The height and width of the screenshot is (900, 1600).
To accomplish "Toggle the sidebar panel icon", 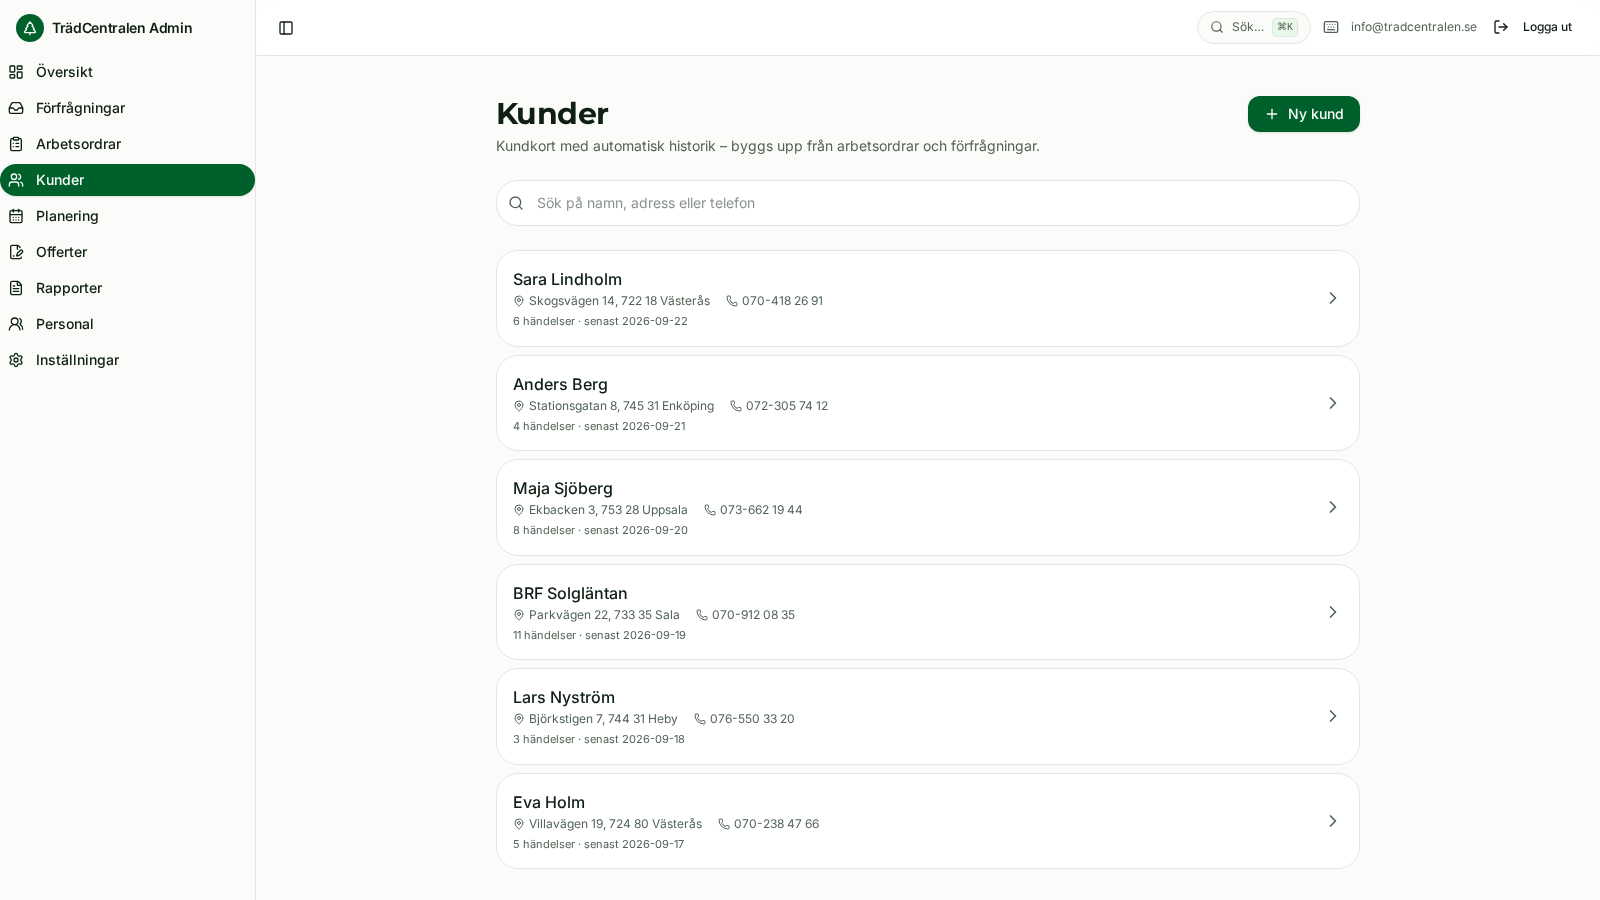I will coord(286,28).
